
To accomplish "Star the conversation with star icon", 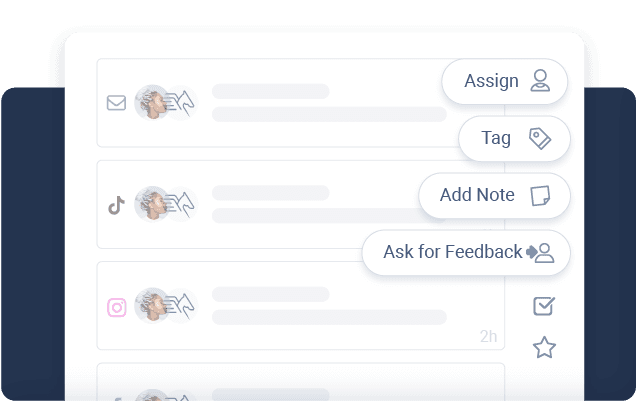I will tap(544, 347).
